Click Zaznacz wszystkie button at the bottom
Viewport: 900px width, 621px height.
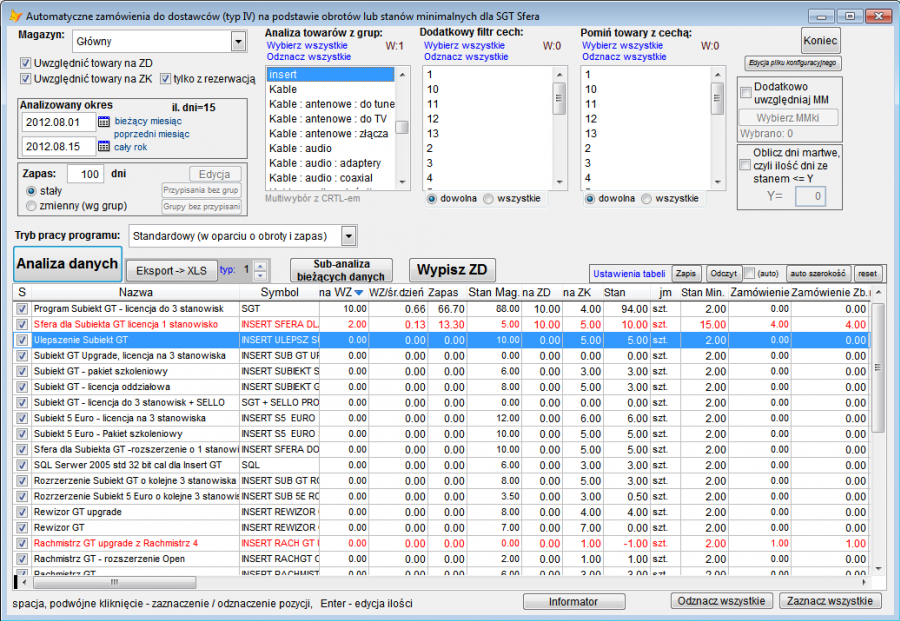[x=829, y=601]
